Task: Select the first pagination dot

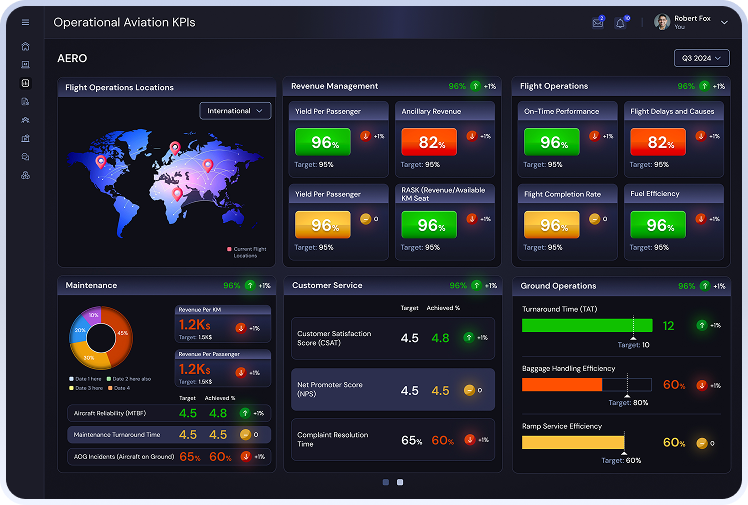Action: click(x=384, y=482)
